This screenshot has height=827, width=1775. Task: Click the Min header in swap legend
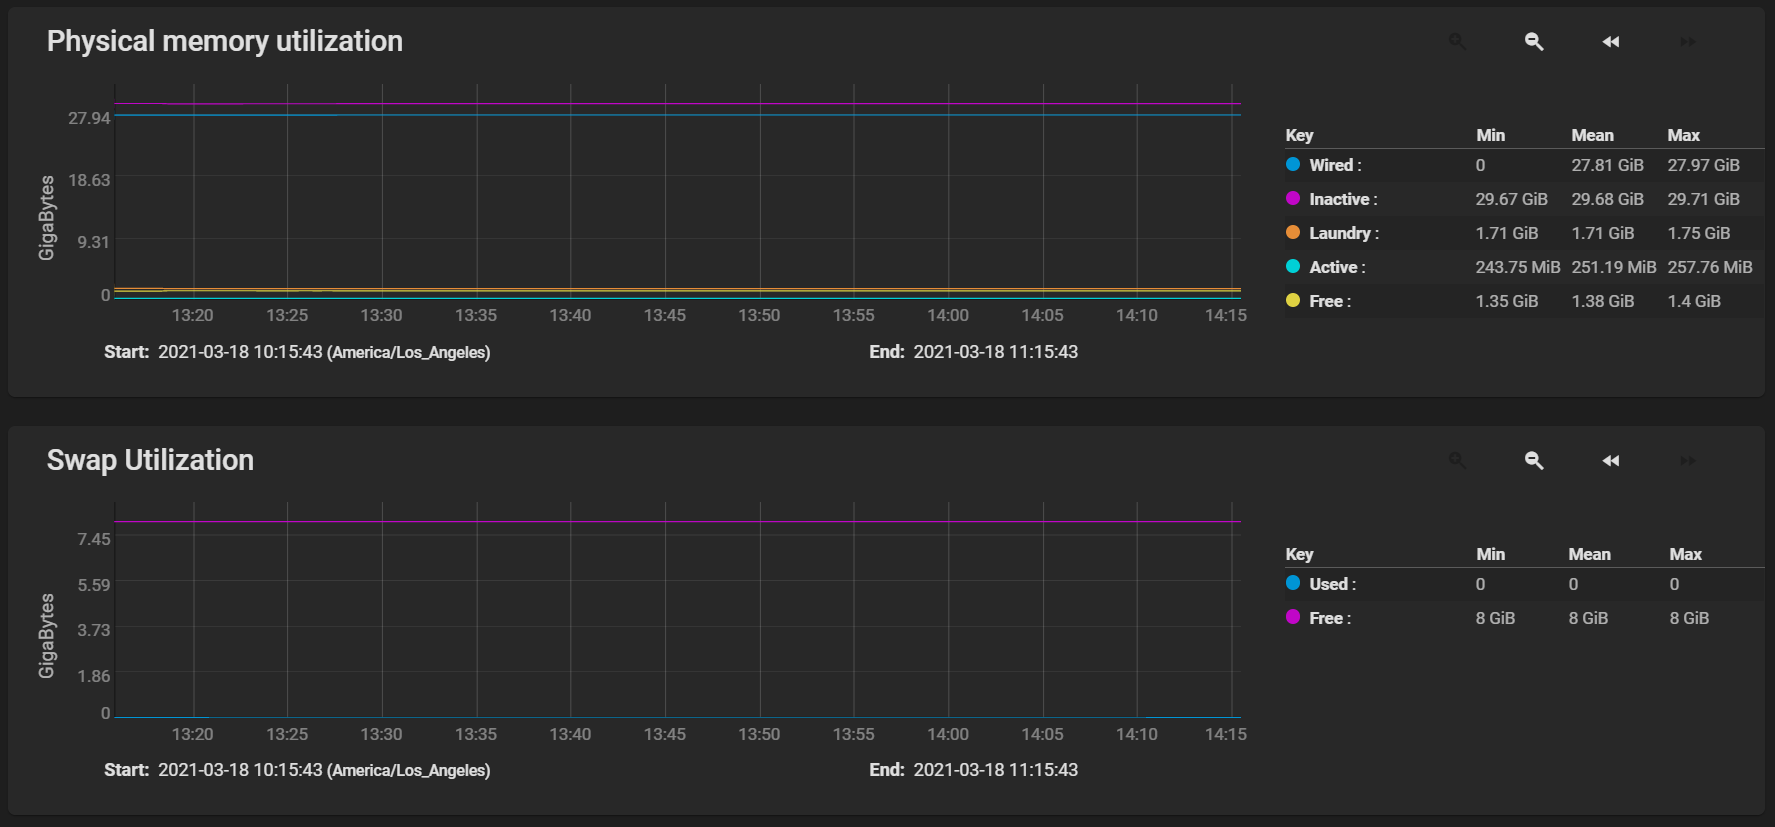1490,554
